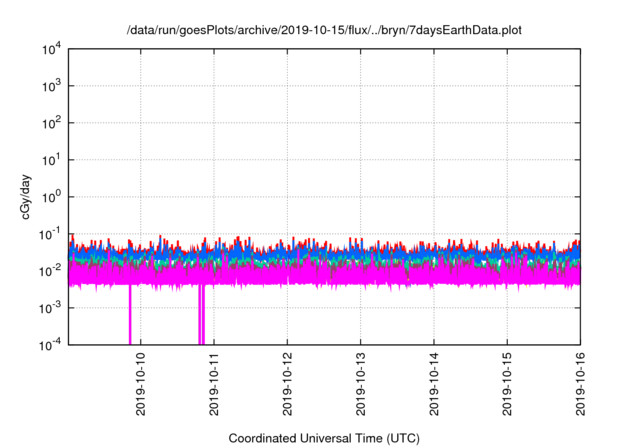This screenshot has height=448, width=640.
Task: Click the 10^1 y-axis tick label
Action: point(51,160)
